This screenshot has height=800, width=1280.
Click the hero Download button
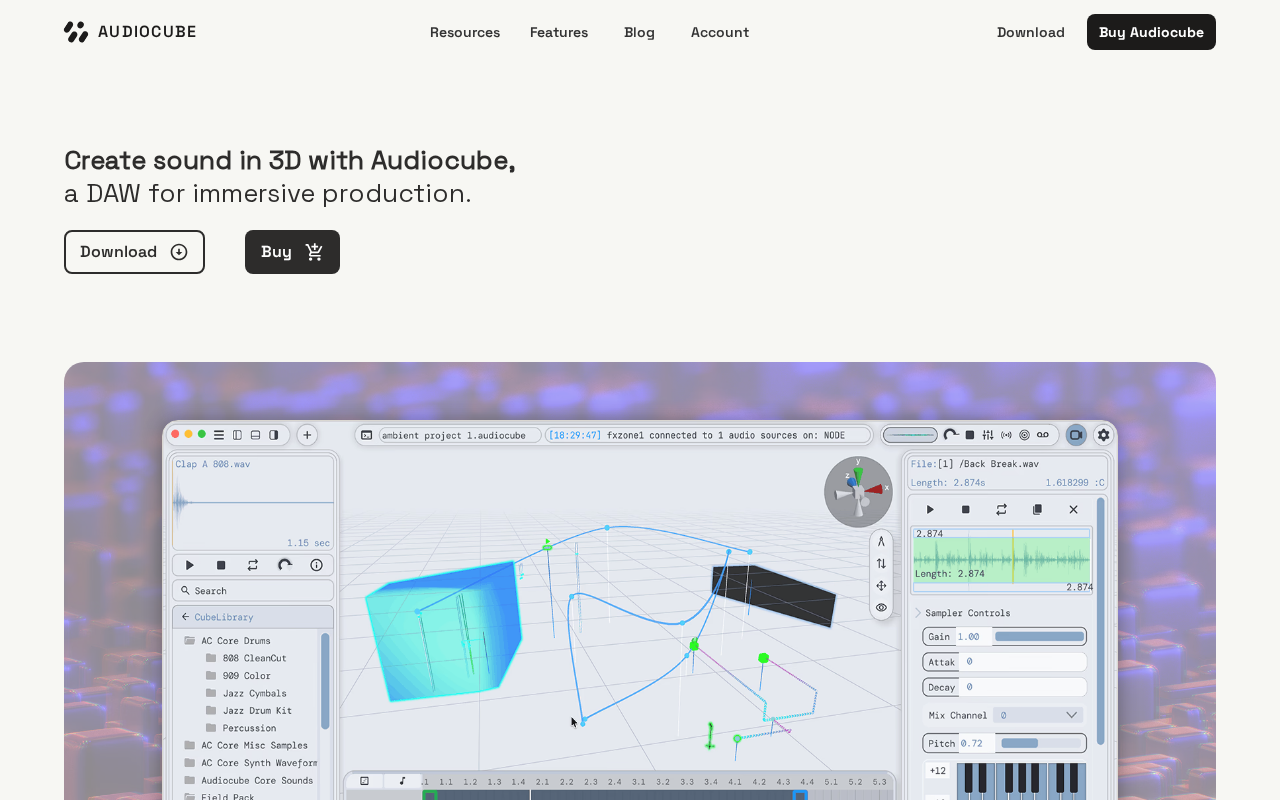point(134,252)
